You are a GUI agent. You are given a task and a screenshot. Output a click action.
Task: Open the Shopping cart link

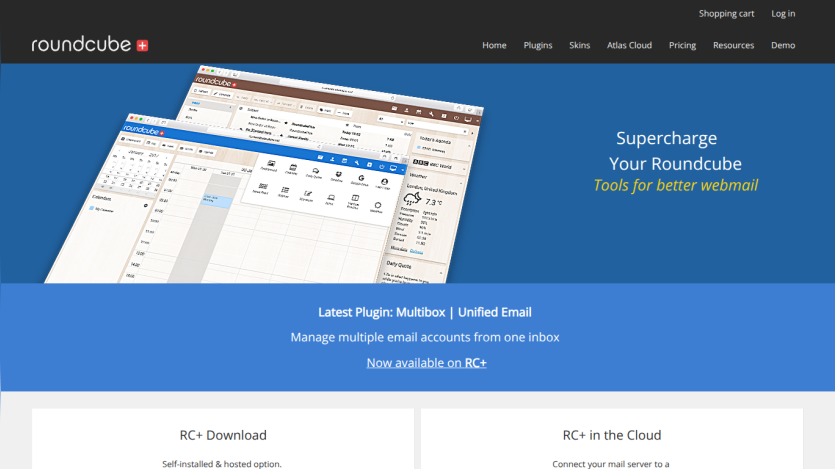point(726,14)
